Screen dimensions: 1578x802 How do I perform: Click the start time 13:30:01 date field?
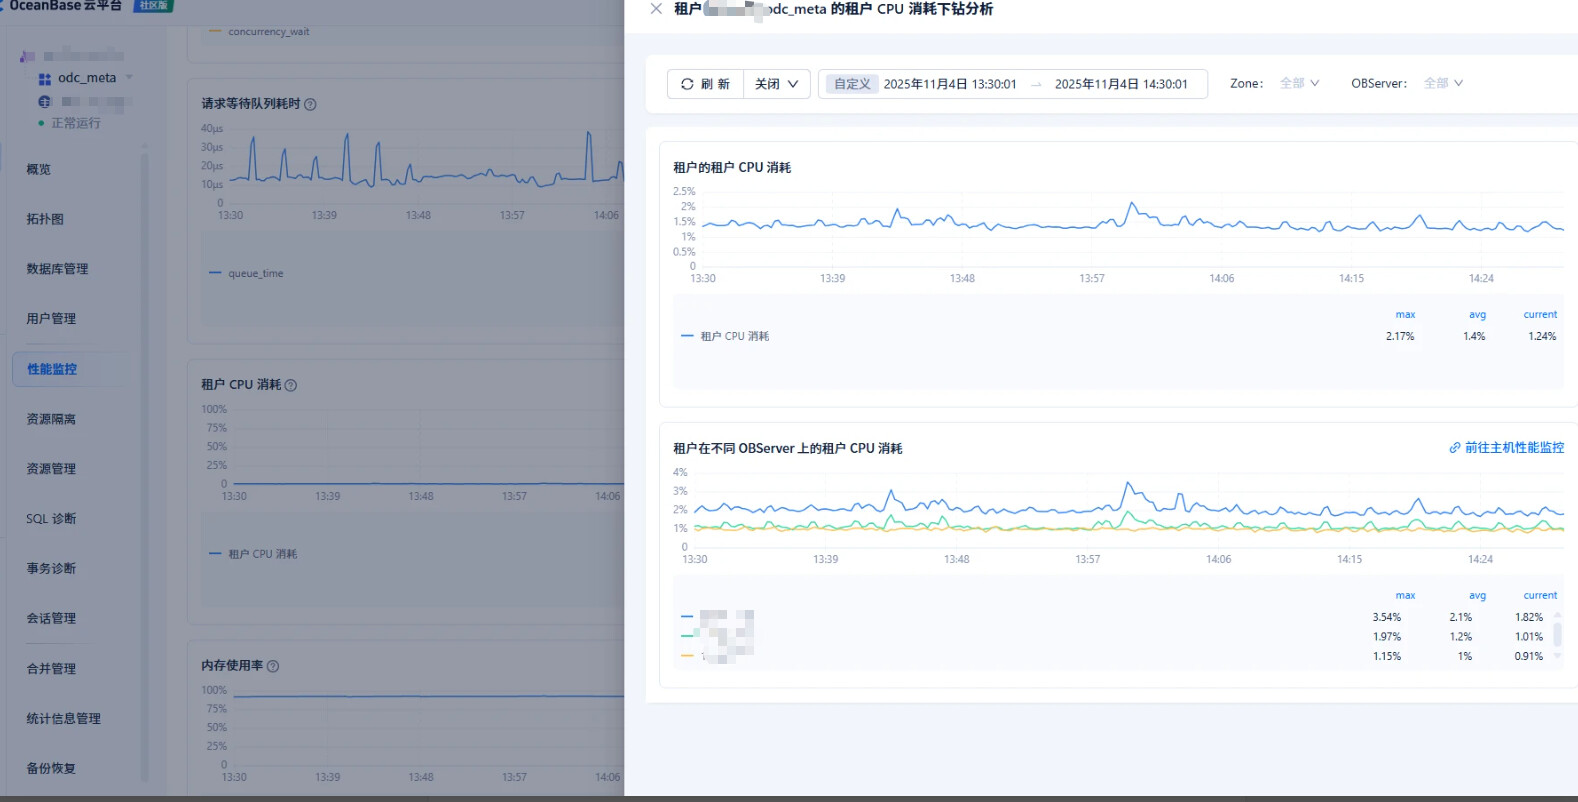[949, 84]
